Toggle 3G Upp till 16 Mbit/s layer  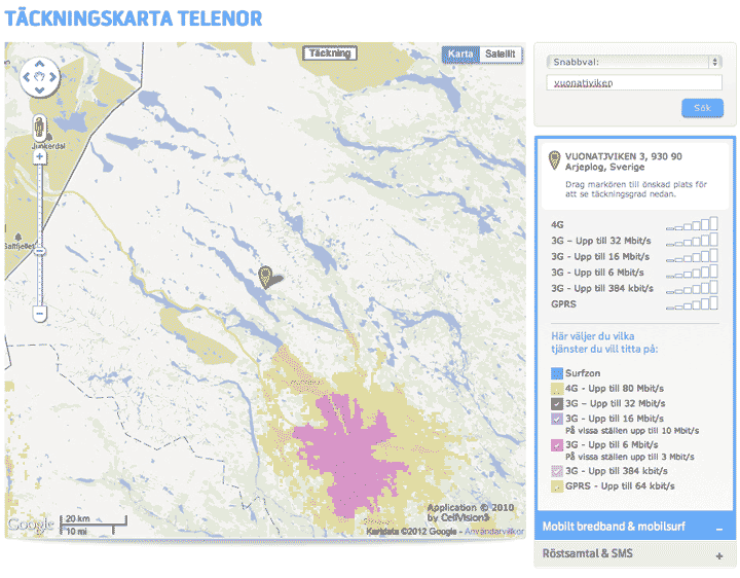click(x=557, y=419)
